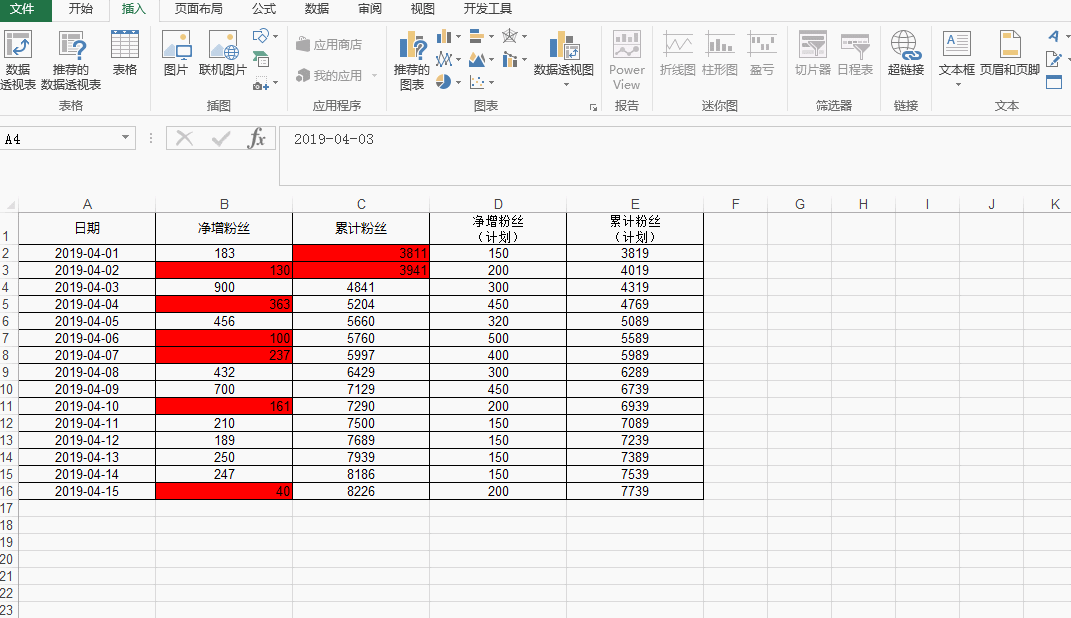Click in the formula bar showing 2019-04-03
The image size is (1071, 618).
[x=675, y=155]
